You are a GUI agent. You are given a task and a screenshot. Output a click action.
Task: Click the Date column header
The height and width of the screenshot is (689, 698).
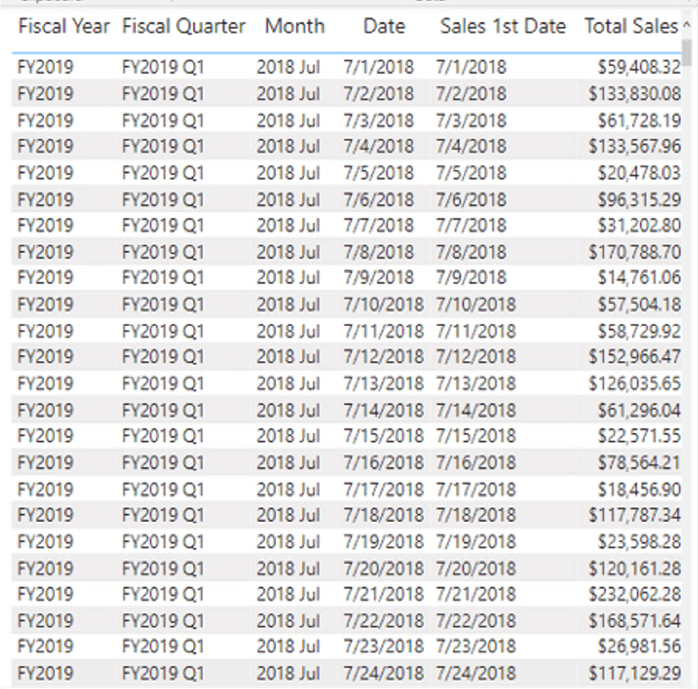[384, 27]
